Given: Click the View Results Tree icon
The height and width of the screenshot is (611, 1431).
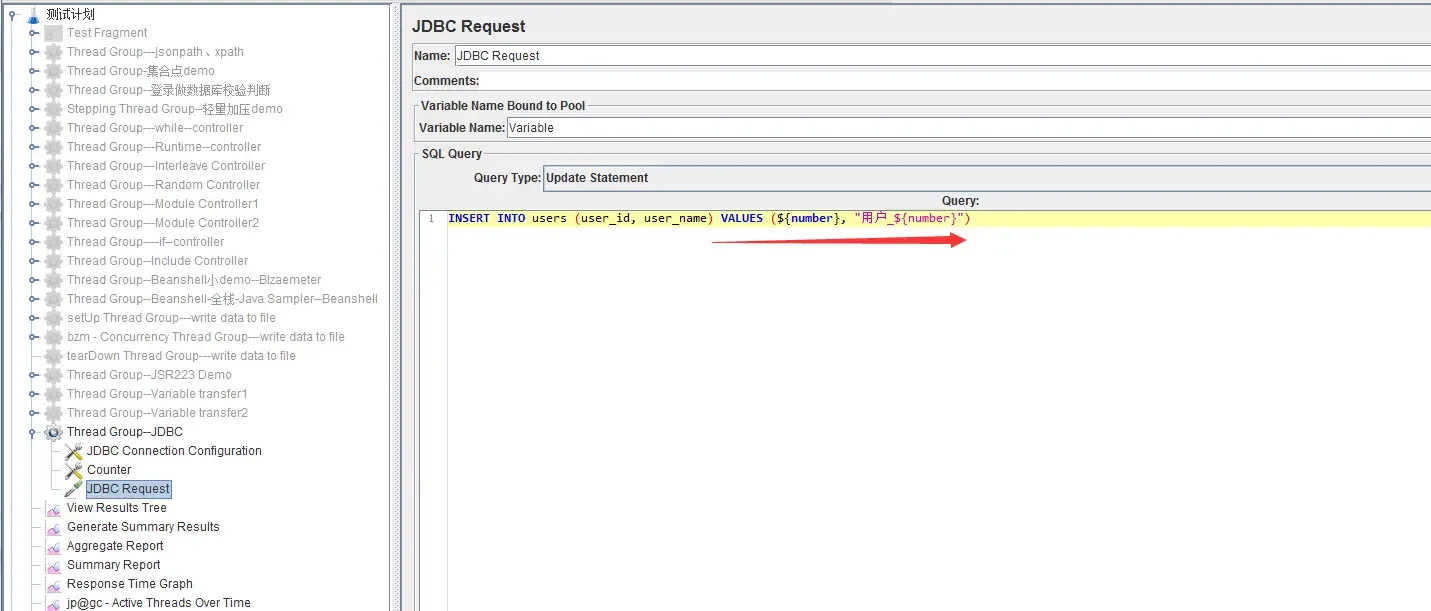Looking at the screenshot, I should (x=53, y=508).
